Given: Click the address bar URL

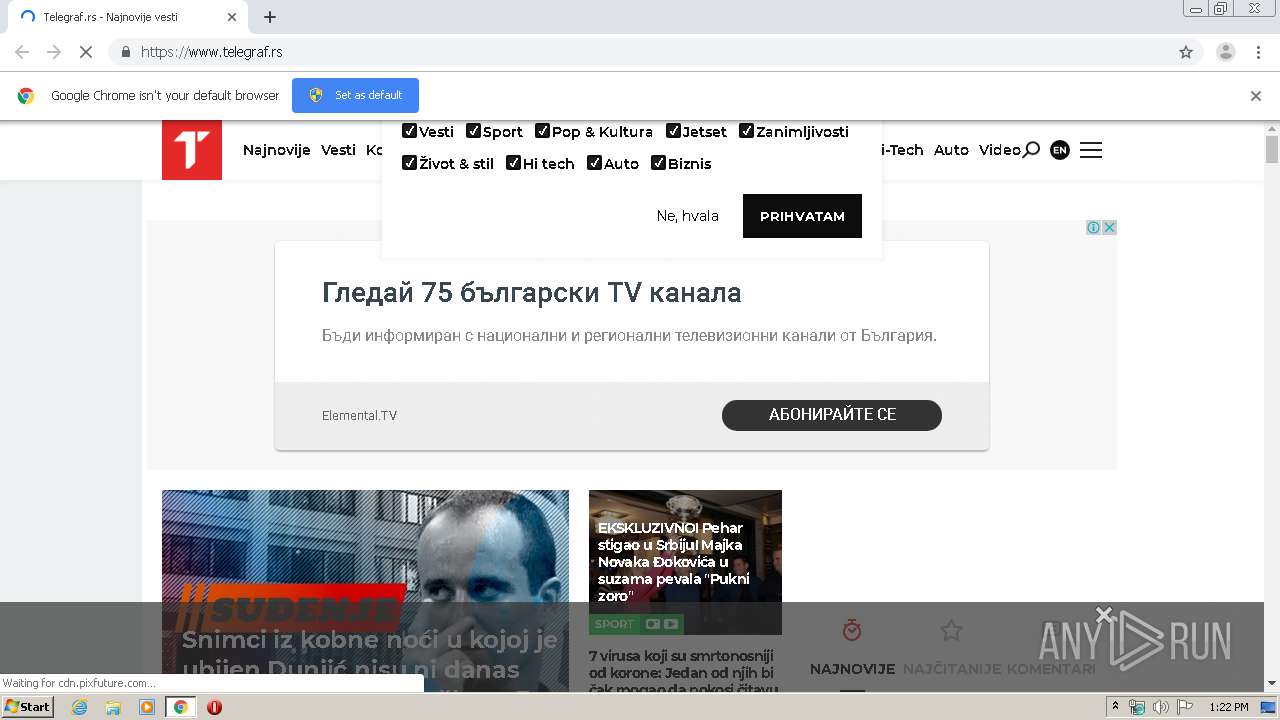Looking at the screenshot, I should click(x=211, y=52).
